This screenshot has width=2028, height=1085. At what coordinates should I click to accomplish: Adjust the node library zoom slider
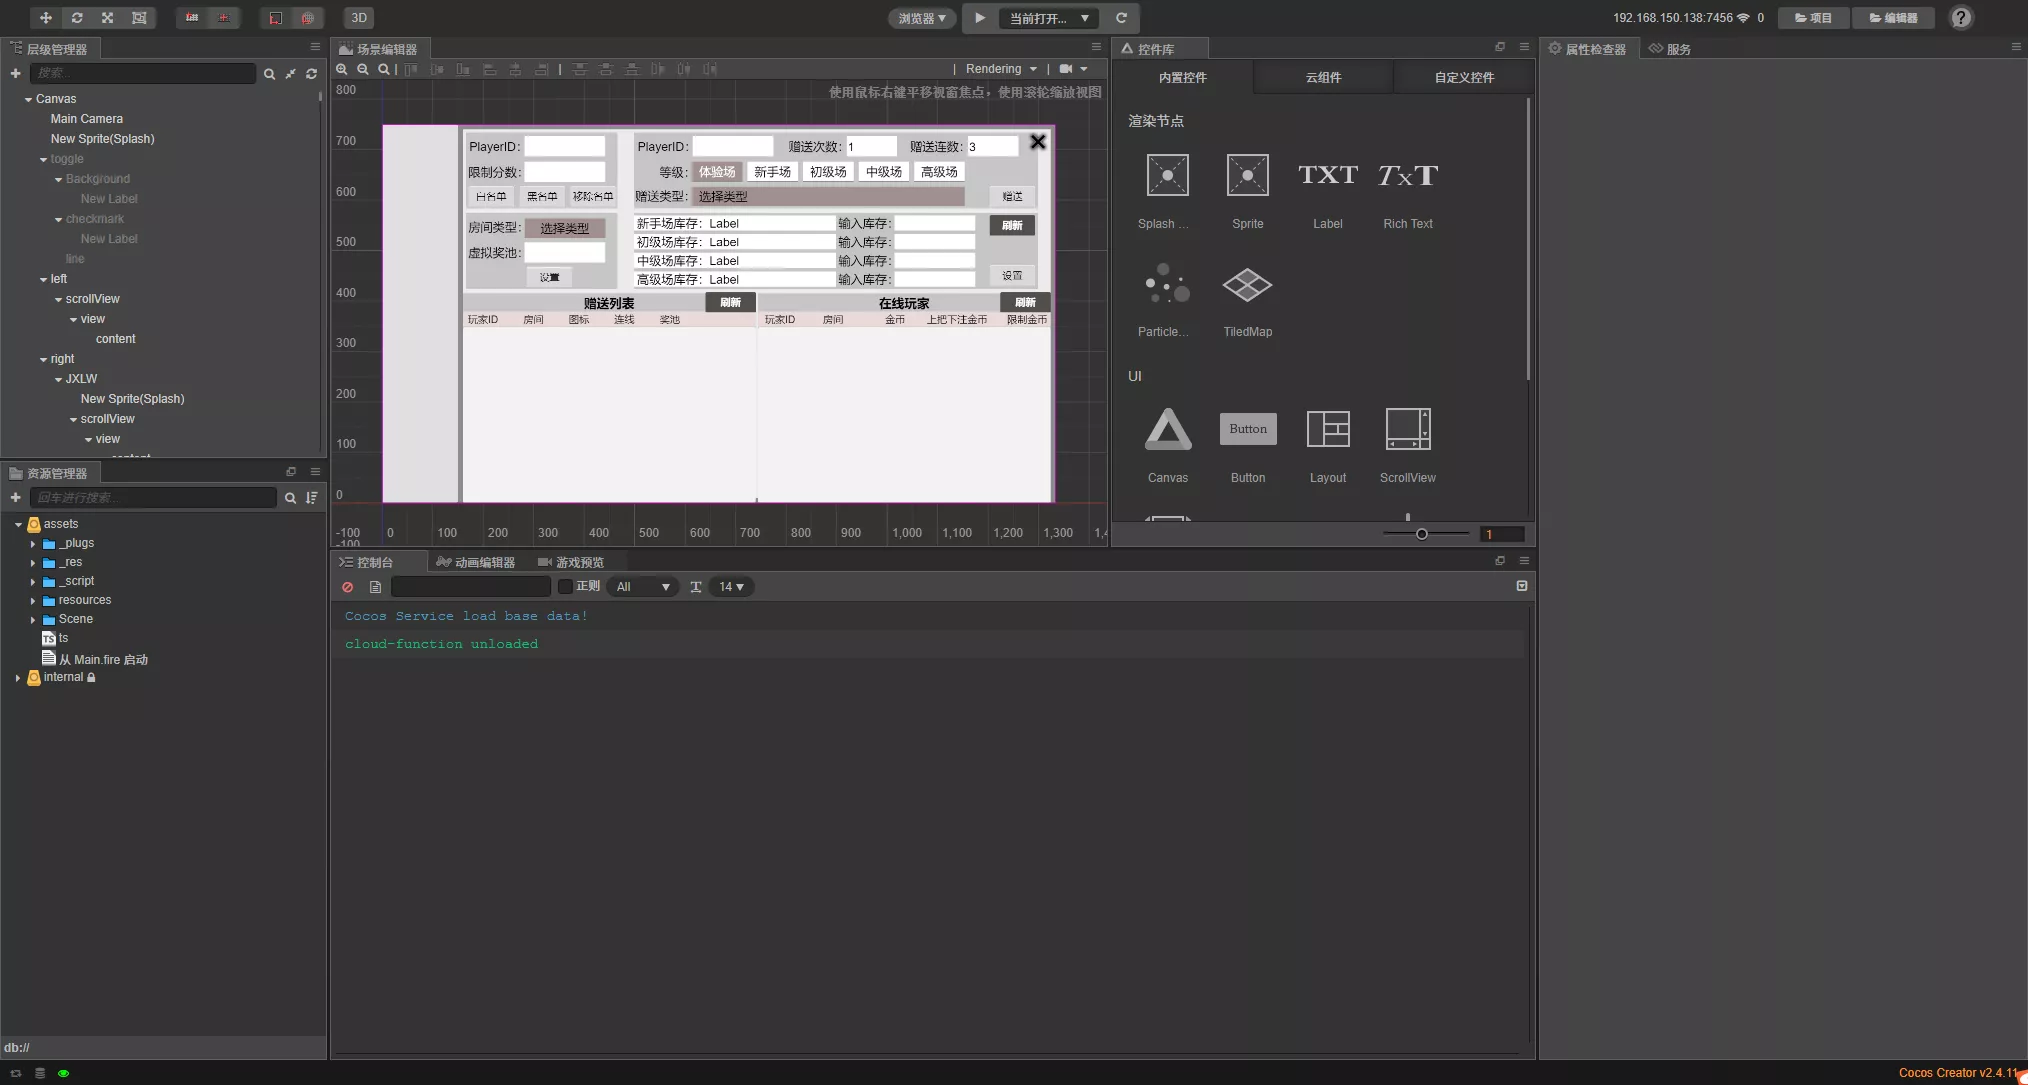1421,534
